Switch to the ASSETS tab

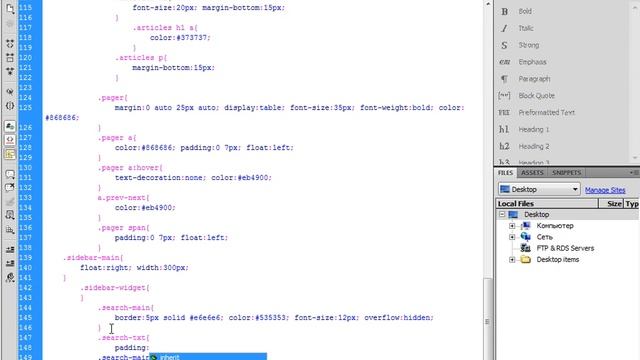coord(532,173)
